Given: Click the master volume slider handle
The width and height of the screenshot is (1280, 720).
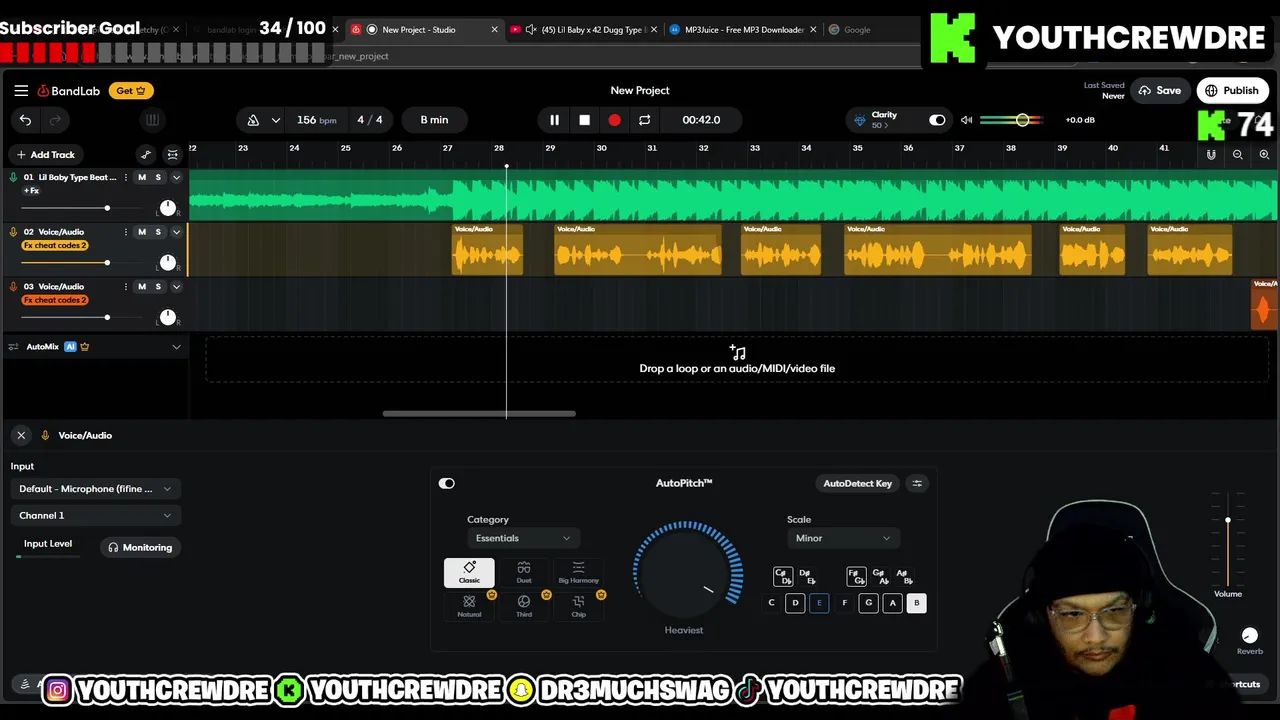Looking at the screenshot, I should point(1022,120).
